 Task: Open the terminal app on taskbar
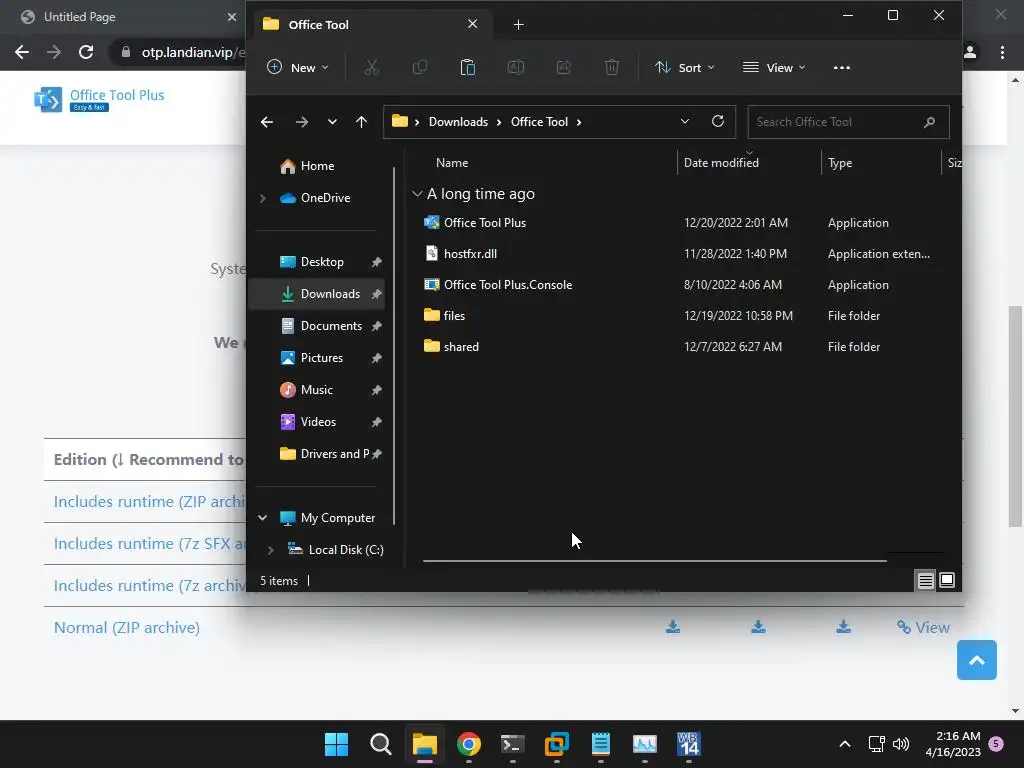click(x=512, y=744)
